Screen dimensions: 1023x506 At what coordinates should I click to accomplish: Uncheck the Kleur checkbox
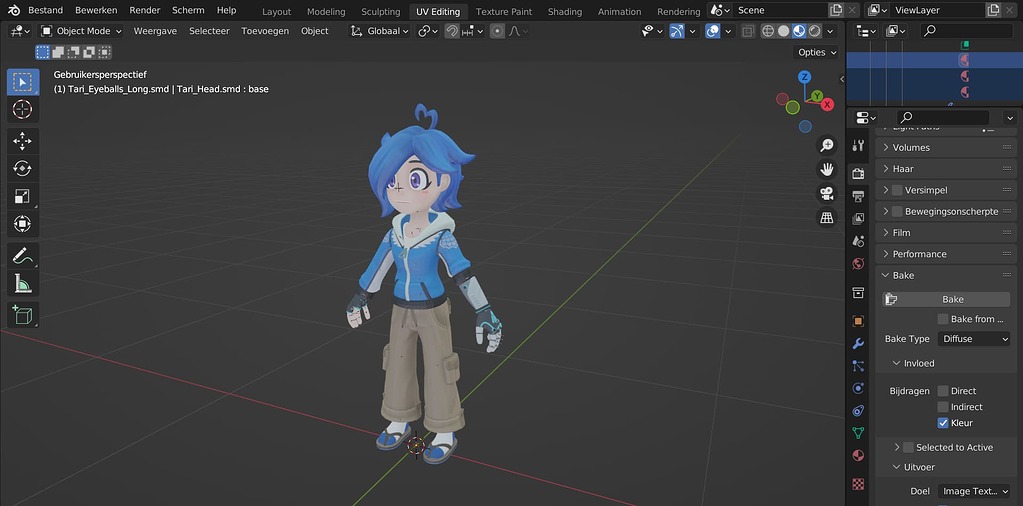point(943,423)
